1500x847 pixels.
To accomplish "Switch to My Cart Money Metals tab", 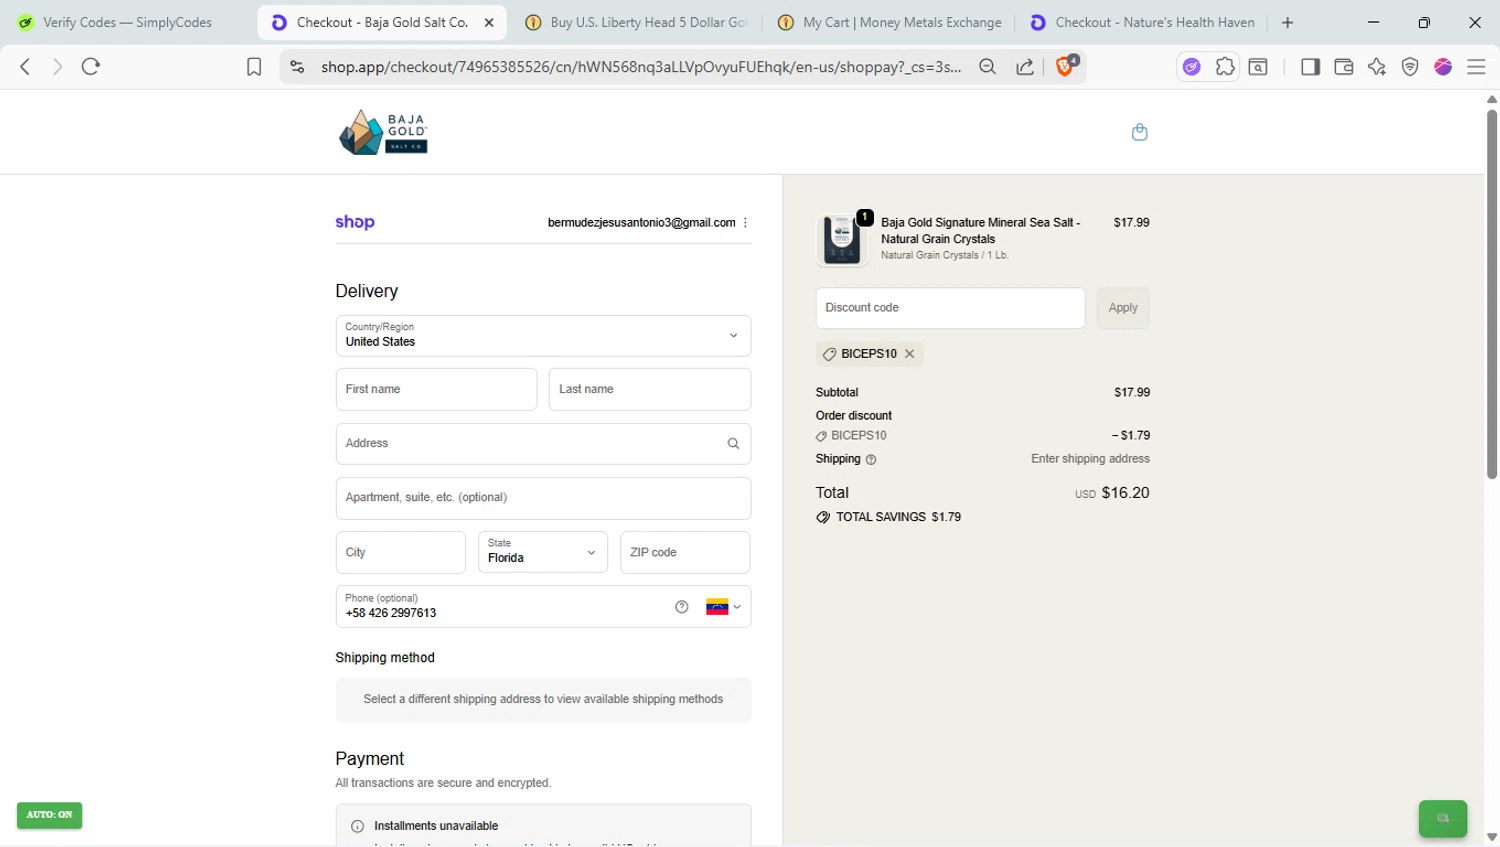I will [x=889, y=22].
